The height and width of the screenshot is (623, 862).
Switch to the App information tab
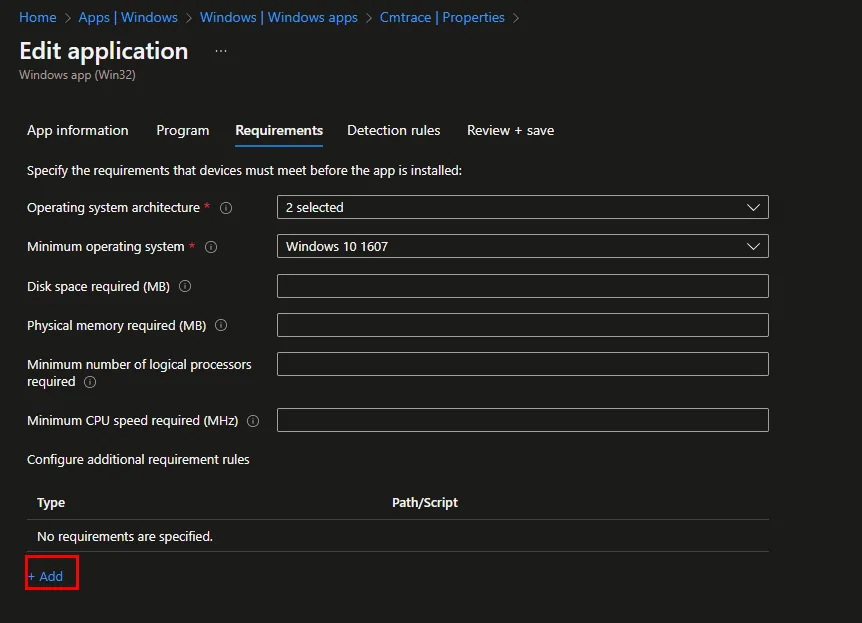(x=78, y=130)
